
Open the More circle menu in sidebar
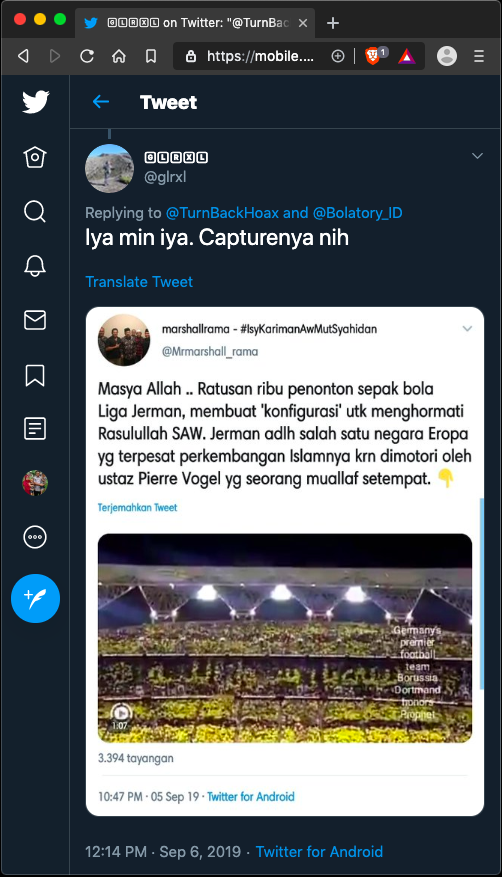(35, 537)
